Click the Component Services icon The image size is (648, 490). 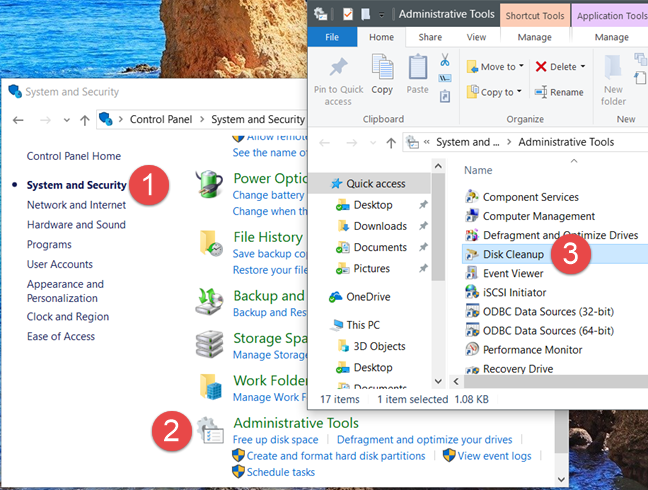tap(472, 197)
